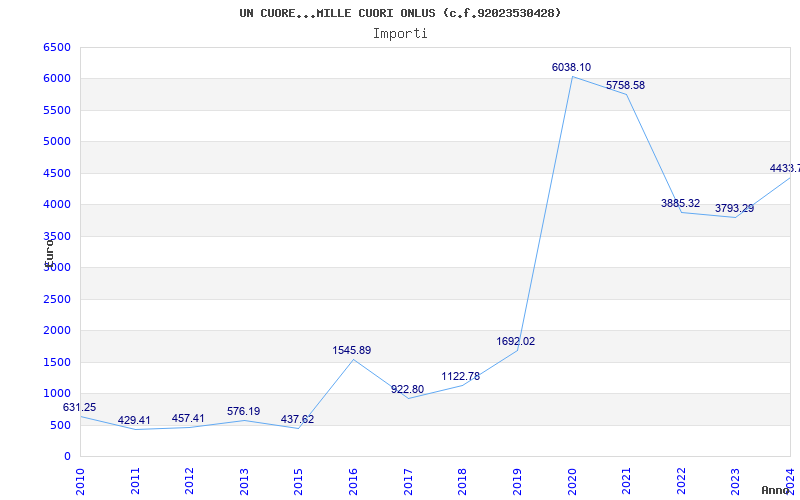The image size is (800, 500).
Task: Click the 4500 y-axis tick label
Action: (x=57, y=173)
